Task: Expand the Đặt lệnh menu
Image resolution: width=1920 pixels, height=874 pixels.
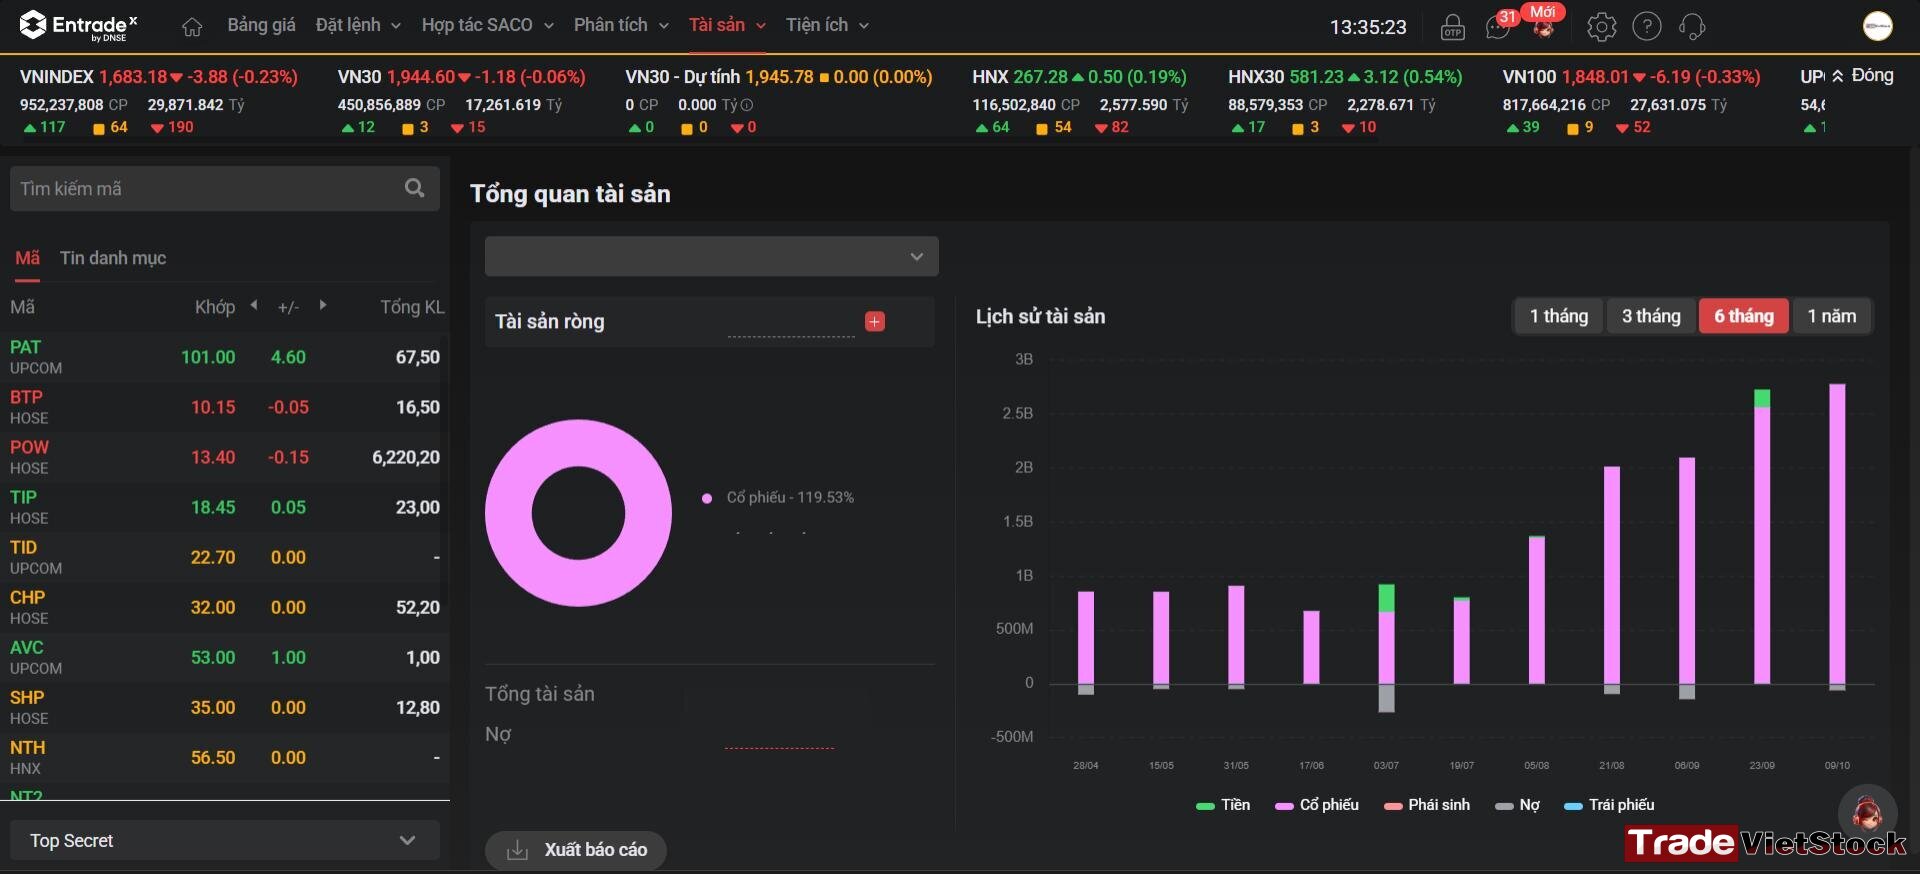Action: [x=358, y=25]
